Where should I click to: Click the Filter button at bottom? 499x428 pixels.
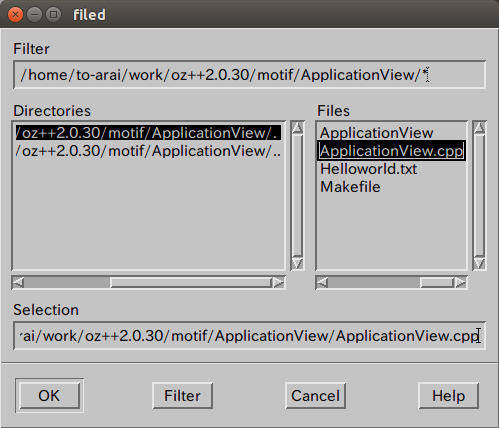click(x=182, y=395)
